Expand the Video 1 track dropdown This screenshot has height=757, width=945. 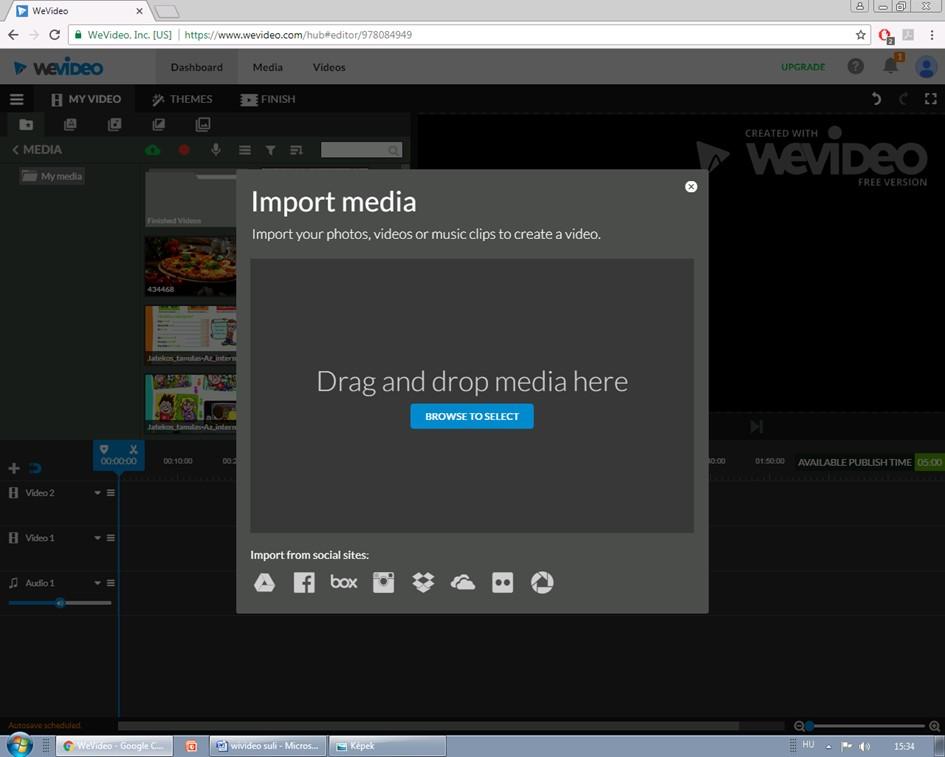[97, 538]
